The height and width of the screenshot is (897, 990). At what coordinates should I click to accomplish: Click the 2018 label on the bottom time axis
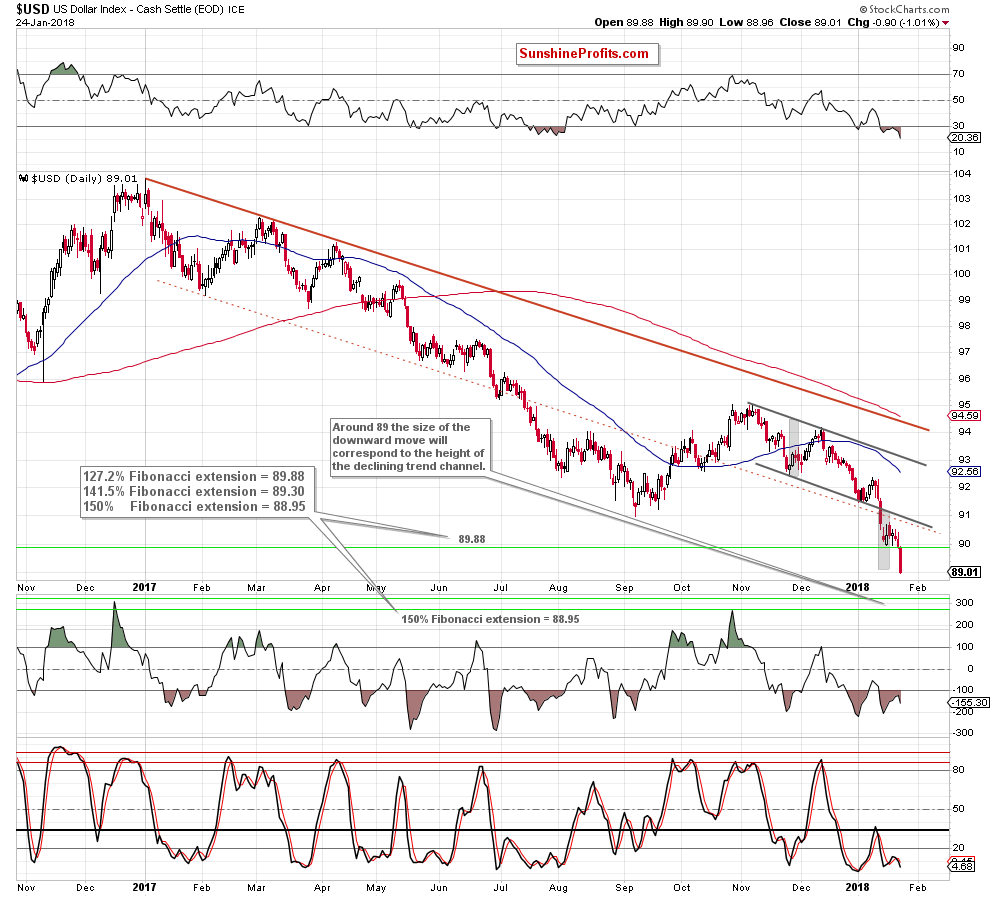[857, 887]
